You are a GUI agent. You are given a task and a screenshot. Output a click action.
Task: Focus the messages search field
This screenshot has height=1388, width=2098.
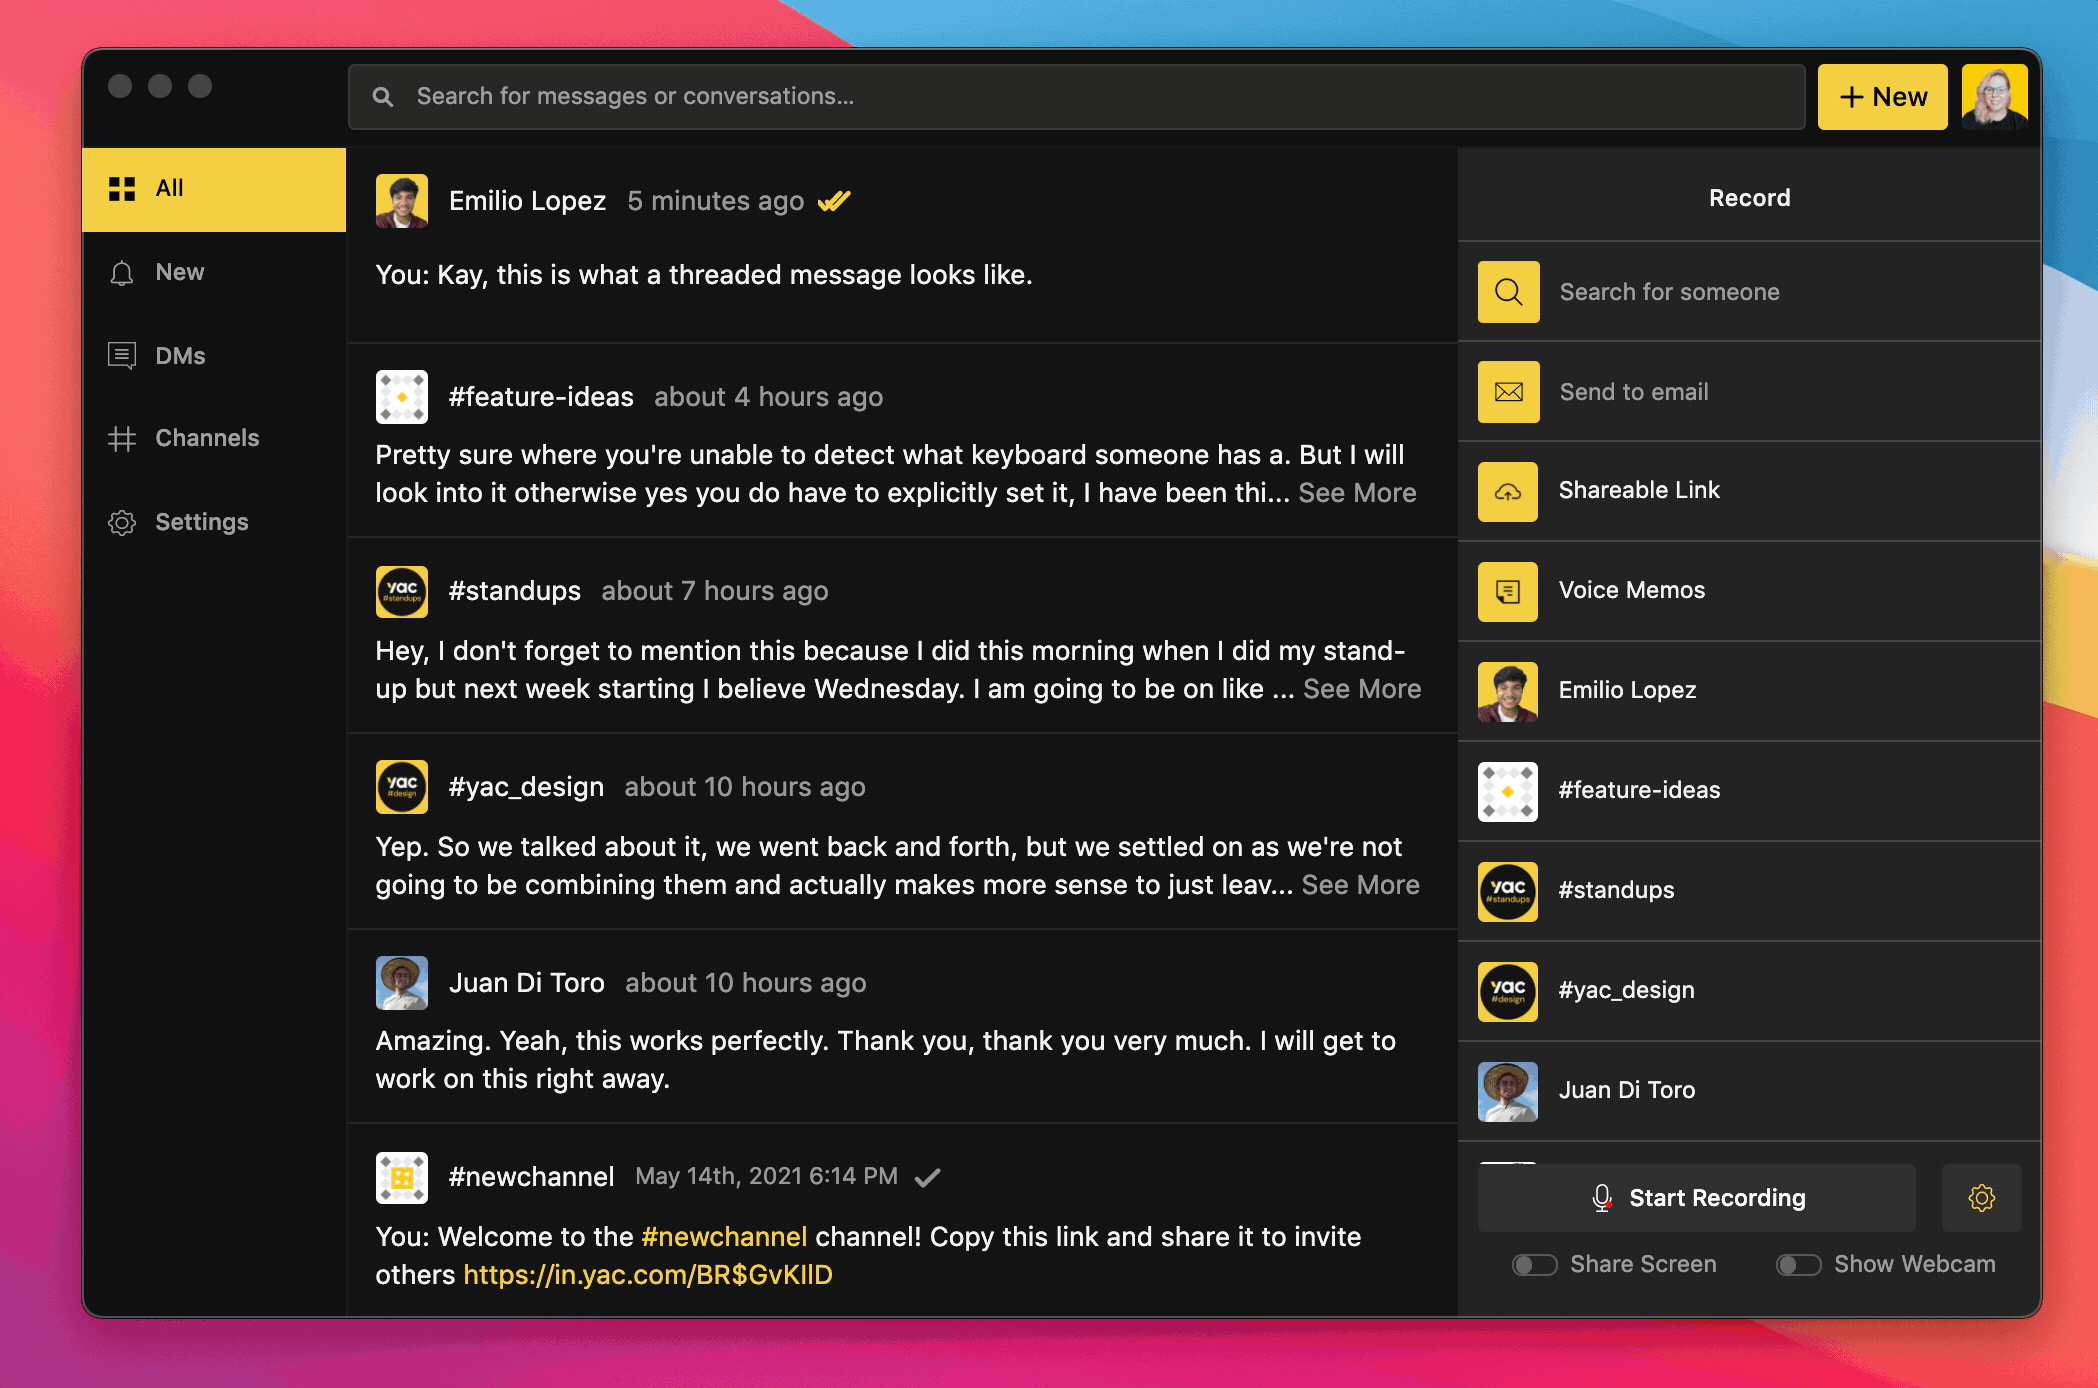[x=1076, y=97]
